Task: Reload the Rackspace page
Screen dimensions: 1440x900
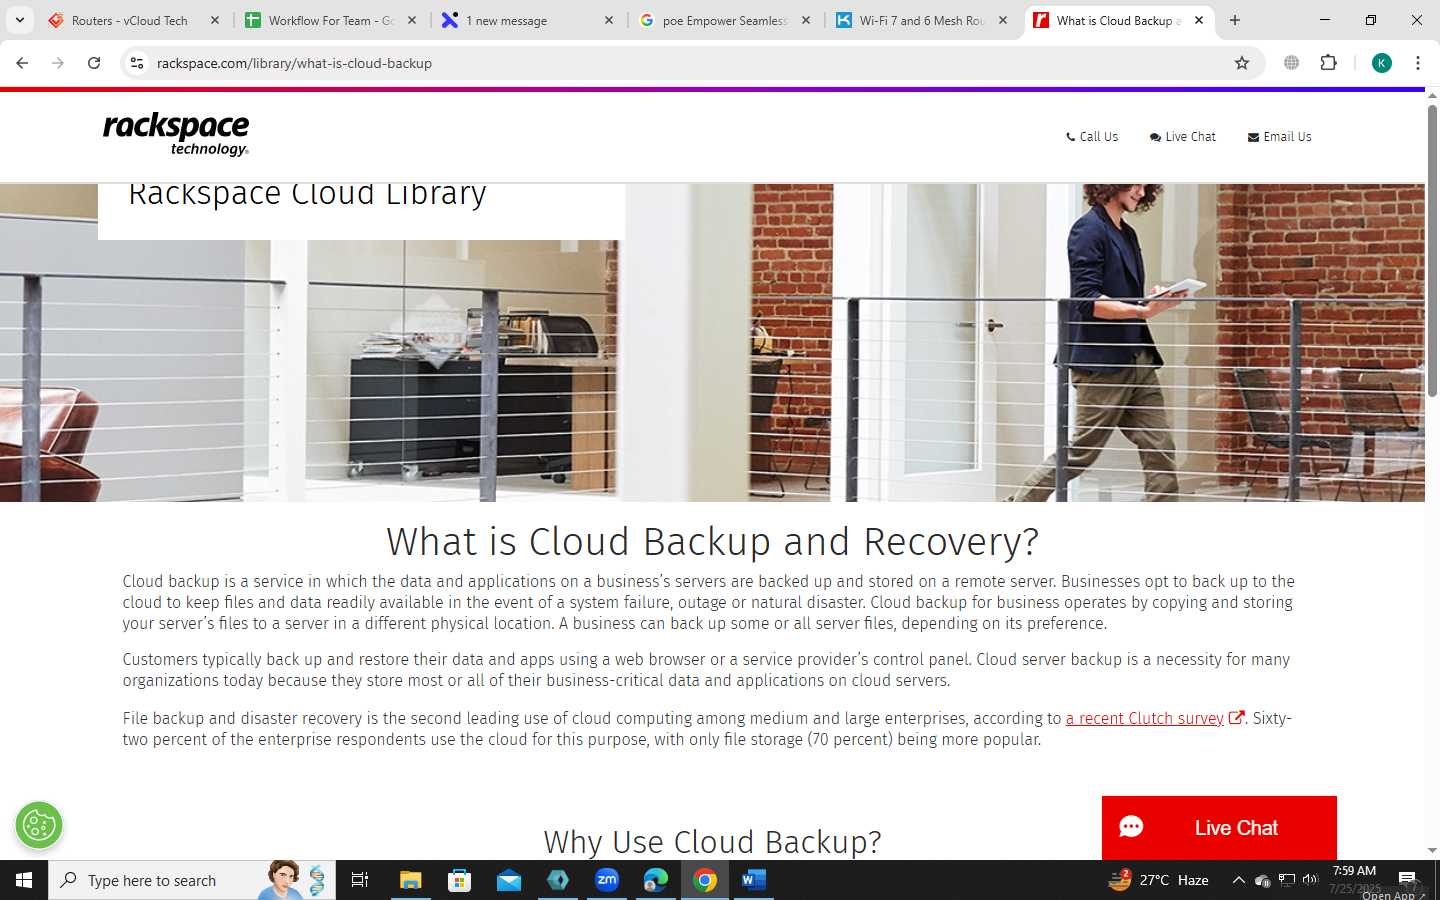Action: 94,63
